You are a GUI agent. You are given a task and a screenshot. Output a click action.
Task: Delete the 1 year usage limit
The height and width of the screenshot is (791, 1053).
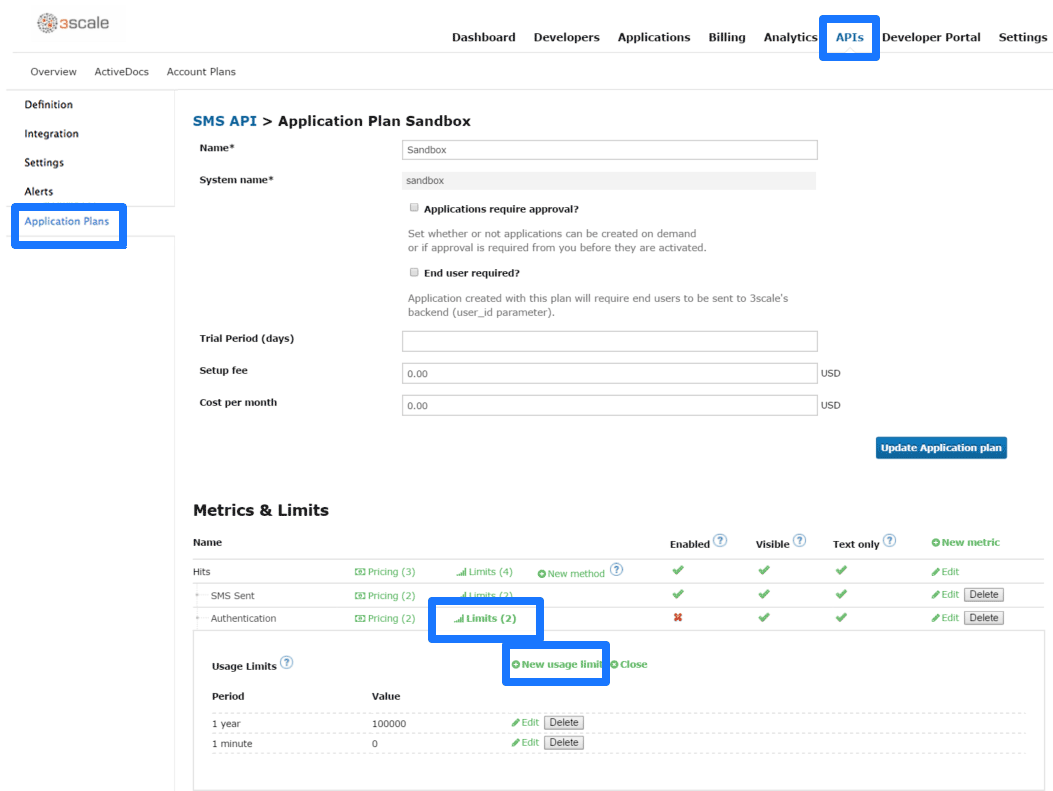[563, 722]
